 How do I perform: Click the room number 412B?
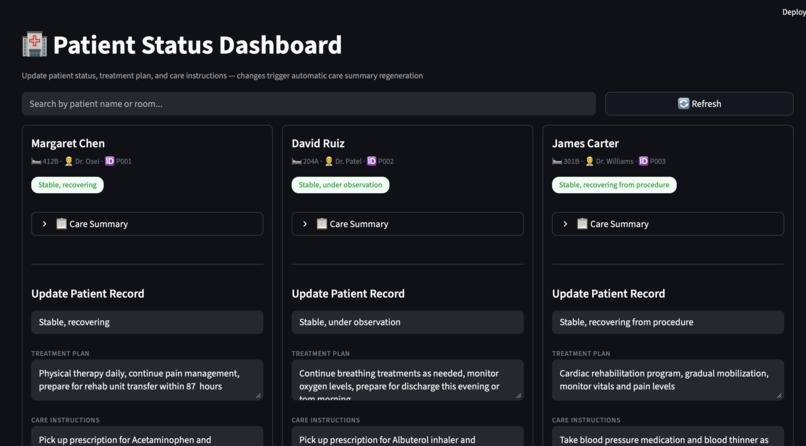tap(50, 161)
